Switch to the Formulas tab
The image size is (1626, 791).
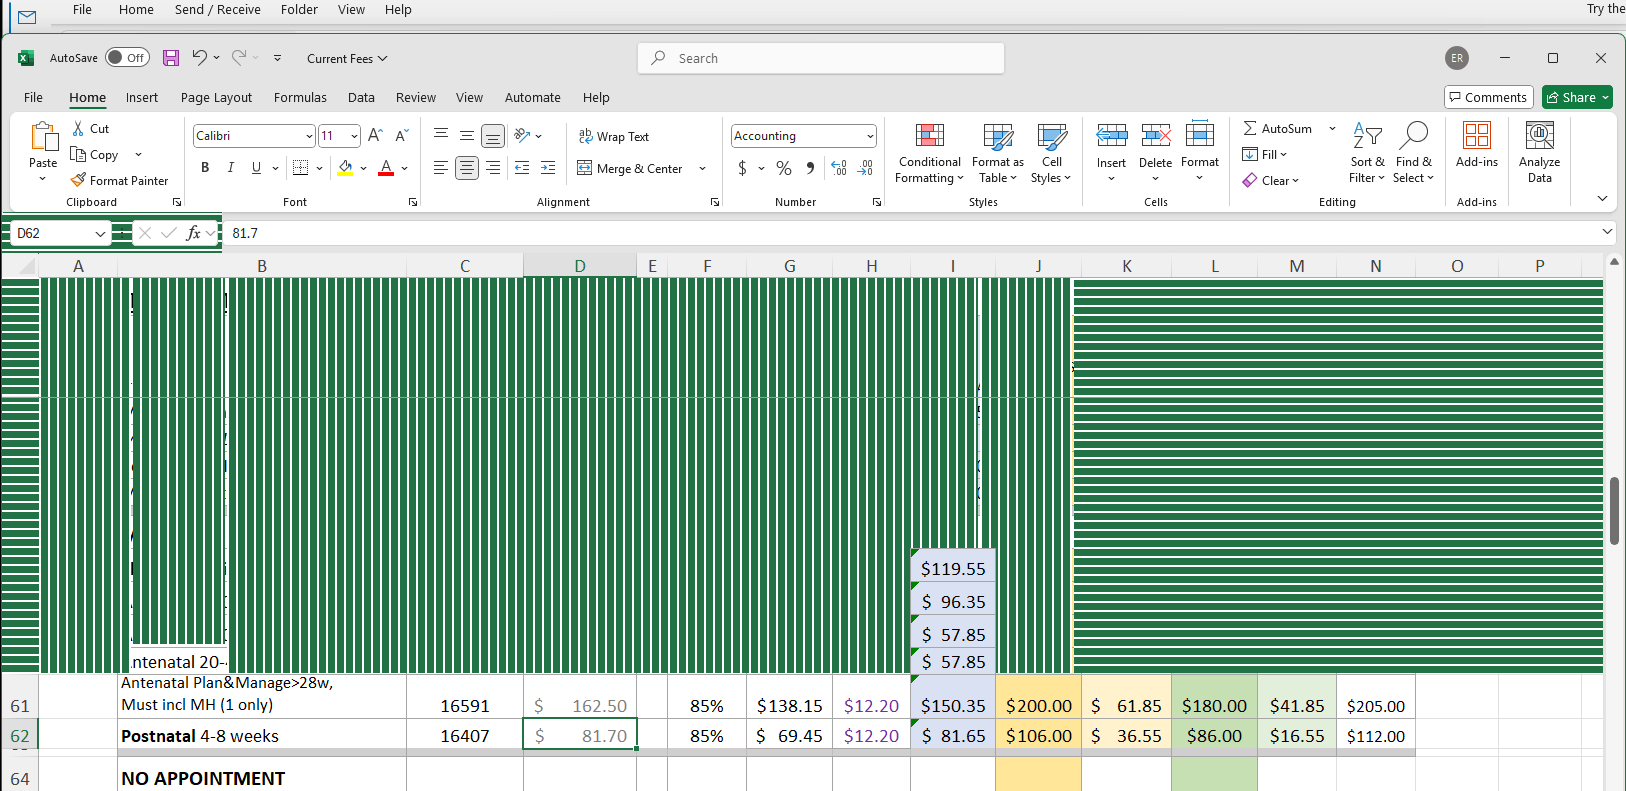pyautogui.click(x=300, y=97)
